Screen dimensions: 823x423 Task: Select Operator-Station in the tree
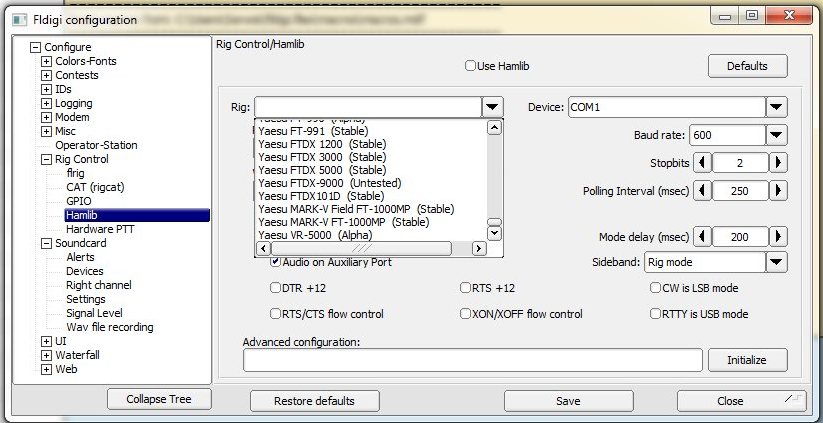tap(97, 145)
